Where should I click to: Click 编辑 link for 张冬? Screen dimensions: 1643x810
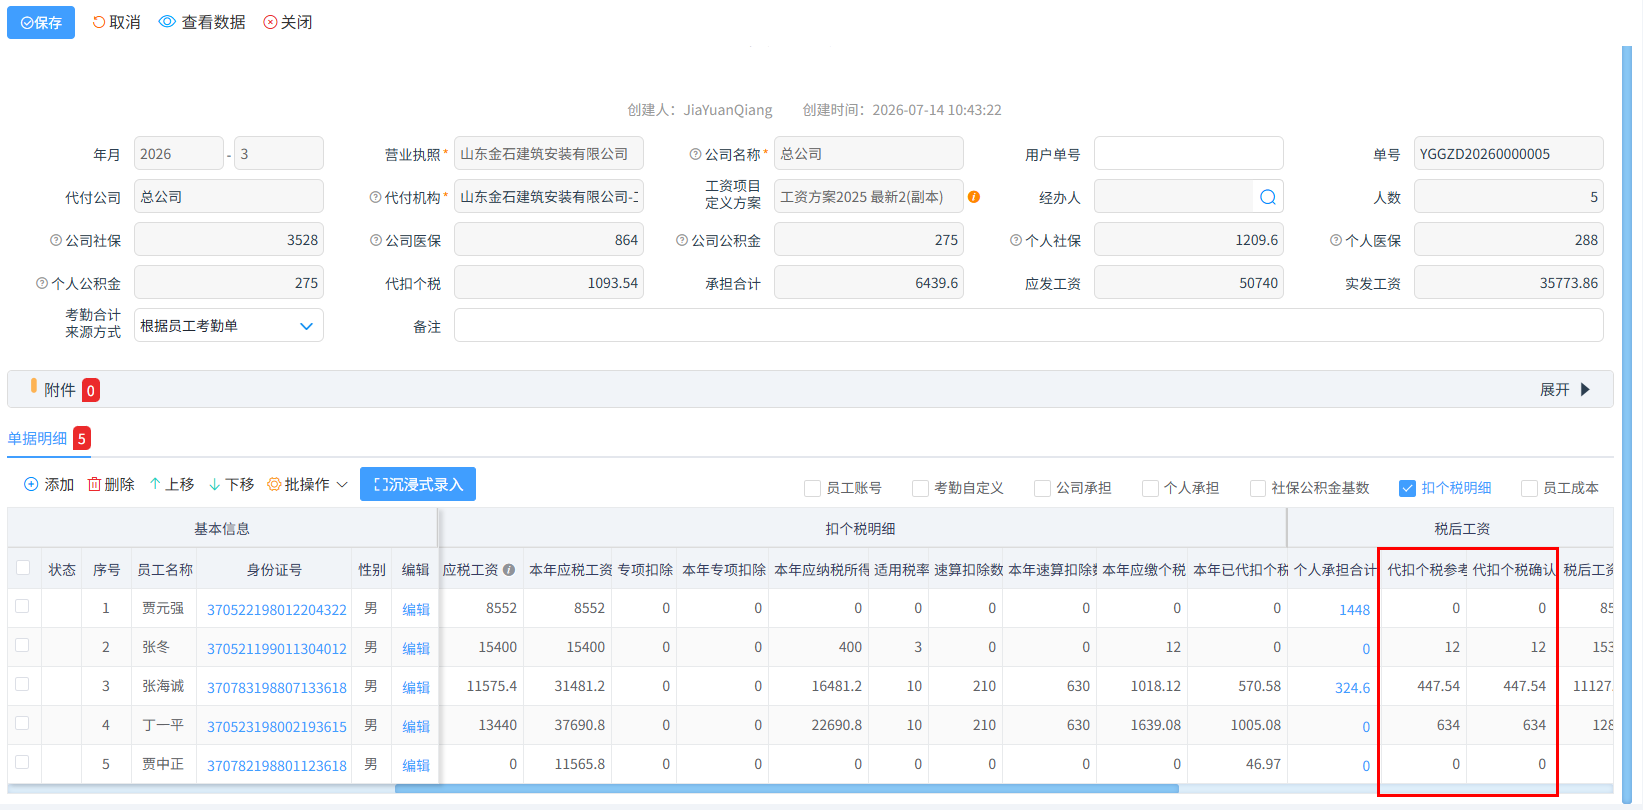pyautogui.click(x=416, y=648)
